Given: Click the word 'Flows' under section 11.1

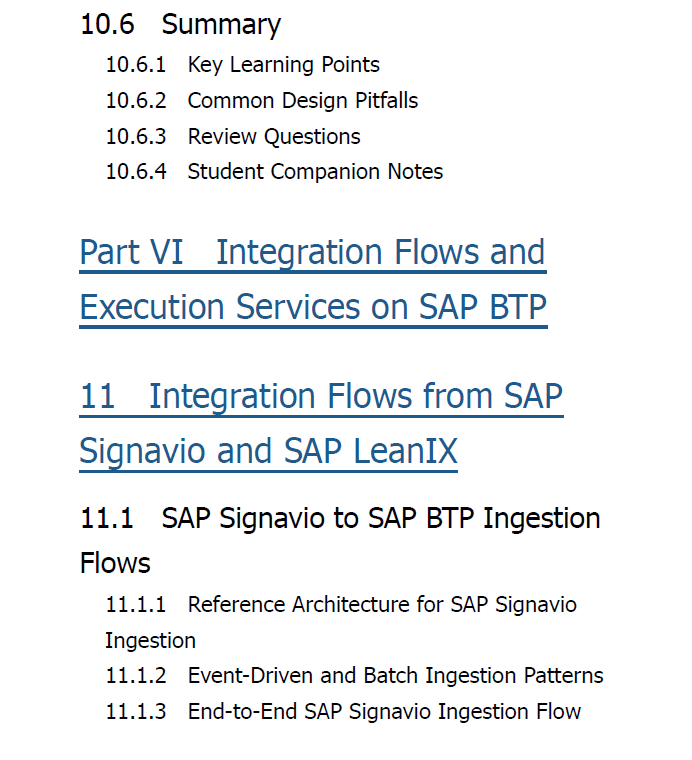Looking at the screenshot, I should pyautogui.click(x=115, y=563).
